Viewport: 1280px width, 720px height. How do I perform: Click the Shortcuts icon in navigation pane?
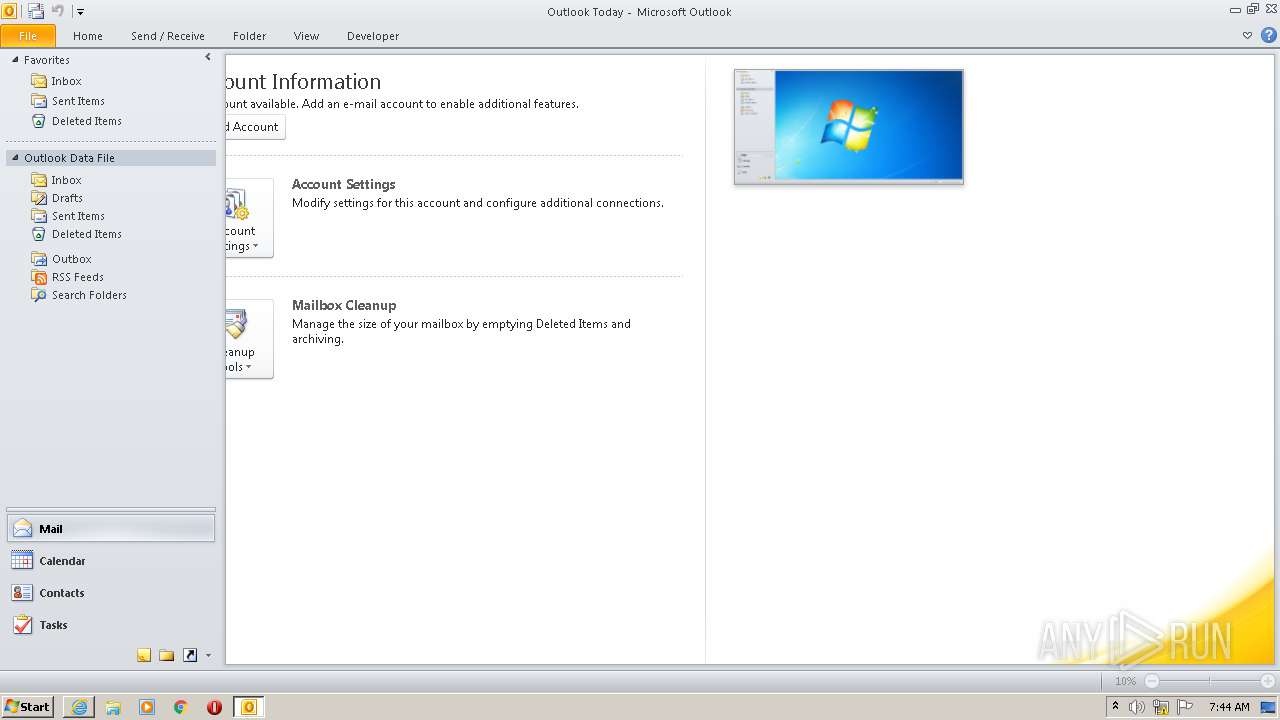(x=190, y=655)
